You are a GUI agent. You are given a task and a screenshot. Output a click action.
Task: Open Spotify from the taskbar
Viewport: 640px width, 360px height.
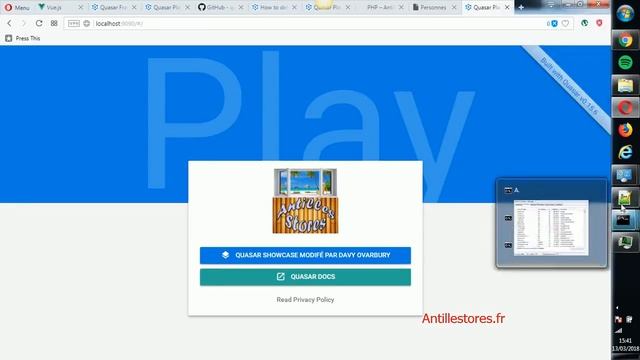[x=625, y=62]
